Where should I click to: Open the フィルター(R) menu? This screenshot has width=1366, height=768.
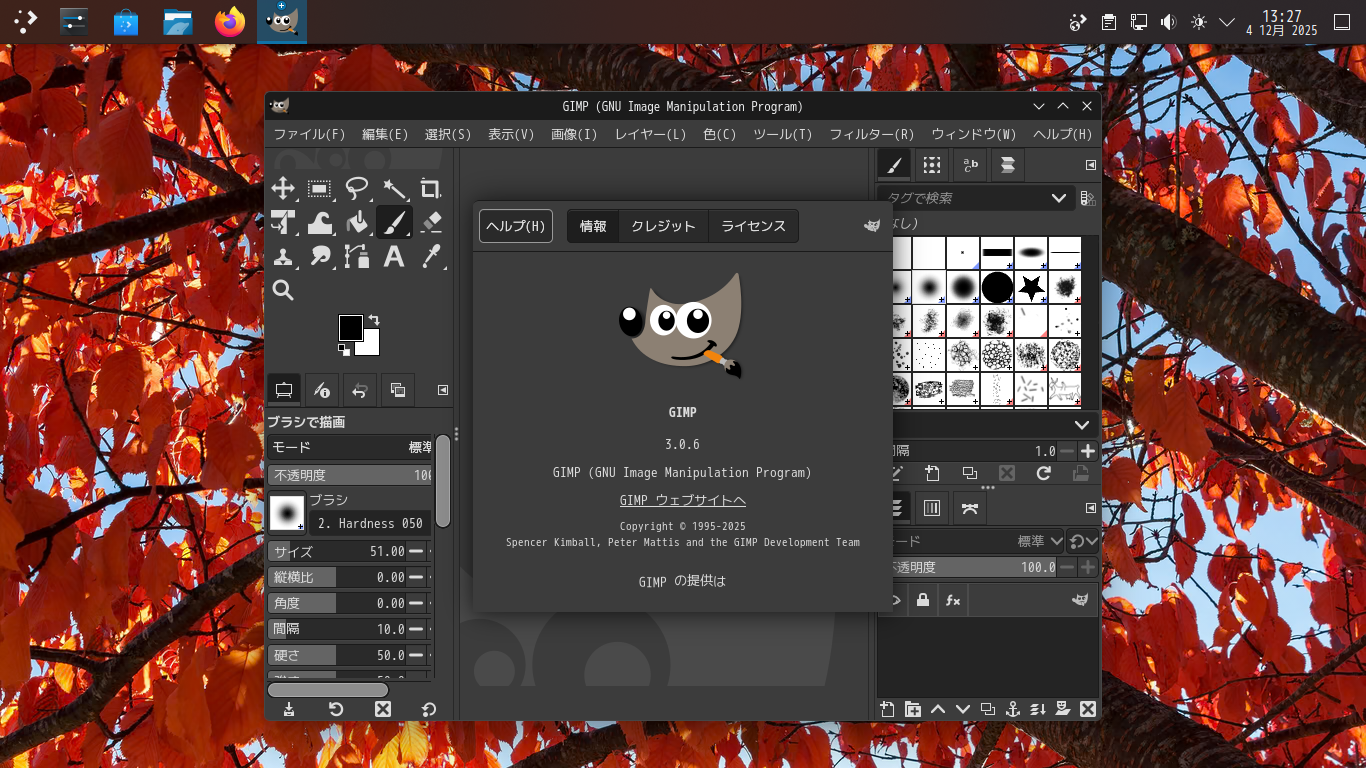coord(871,134)
